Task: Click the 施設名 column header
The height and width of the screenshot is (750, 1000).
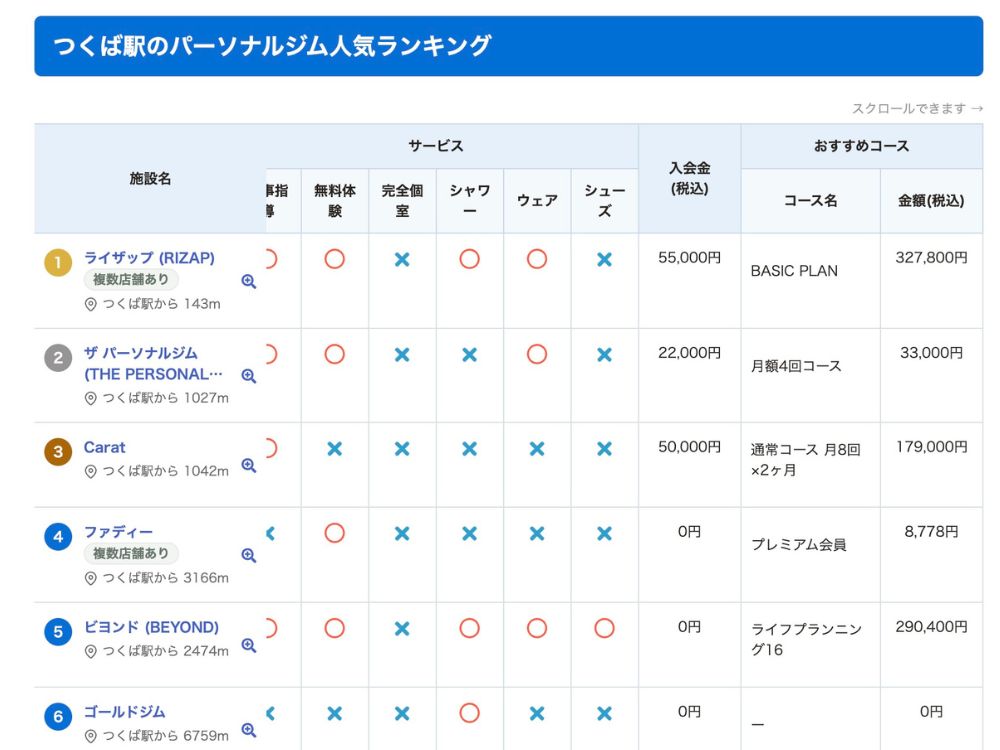Action: coord(150,179)
